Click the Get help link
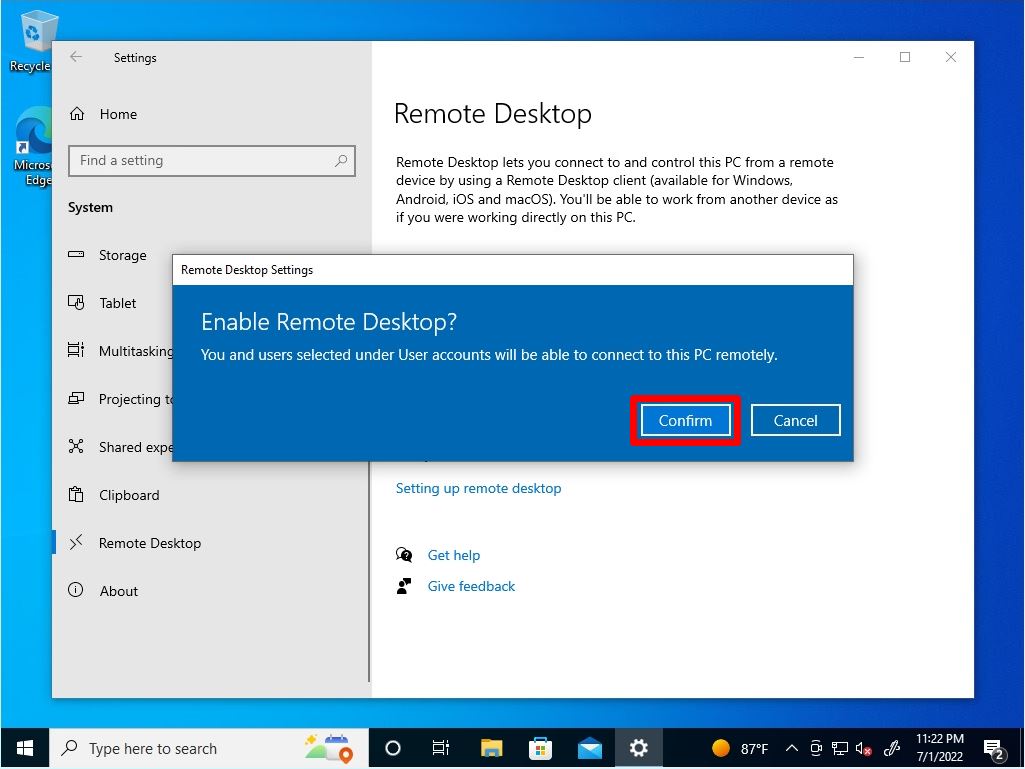The image size is (1025, 769). [x=454, y=555]
